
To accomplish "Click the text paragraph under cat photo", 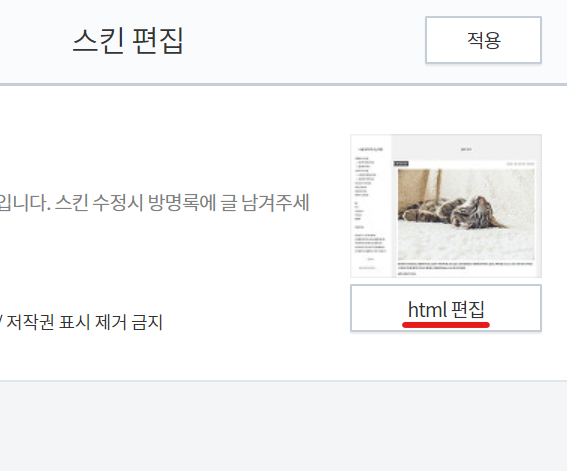I will click(x=466, y=266).
